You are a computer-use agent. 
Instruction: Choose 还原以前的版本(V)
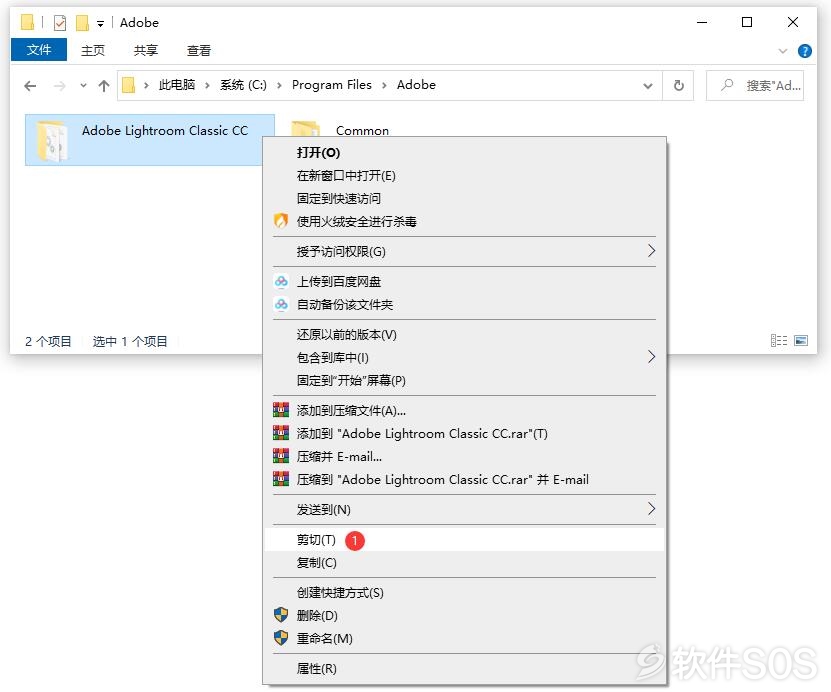point(464,334)
